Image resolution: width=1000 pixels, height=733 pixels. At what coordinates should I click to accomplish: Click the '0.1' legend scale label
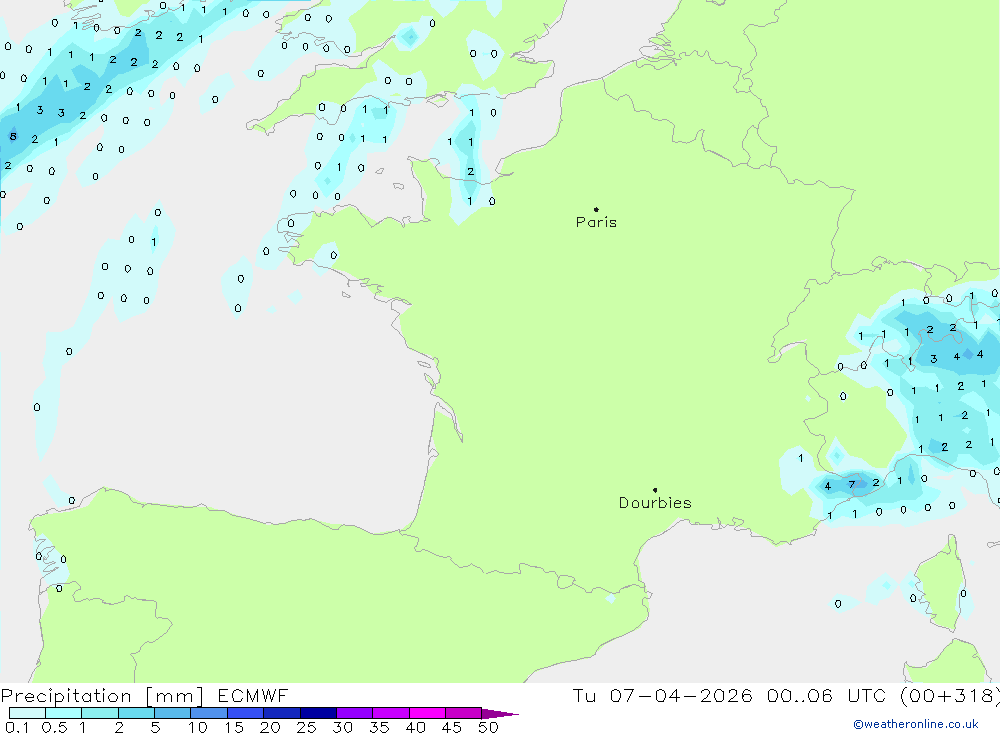(17, 727)
